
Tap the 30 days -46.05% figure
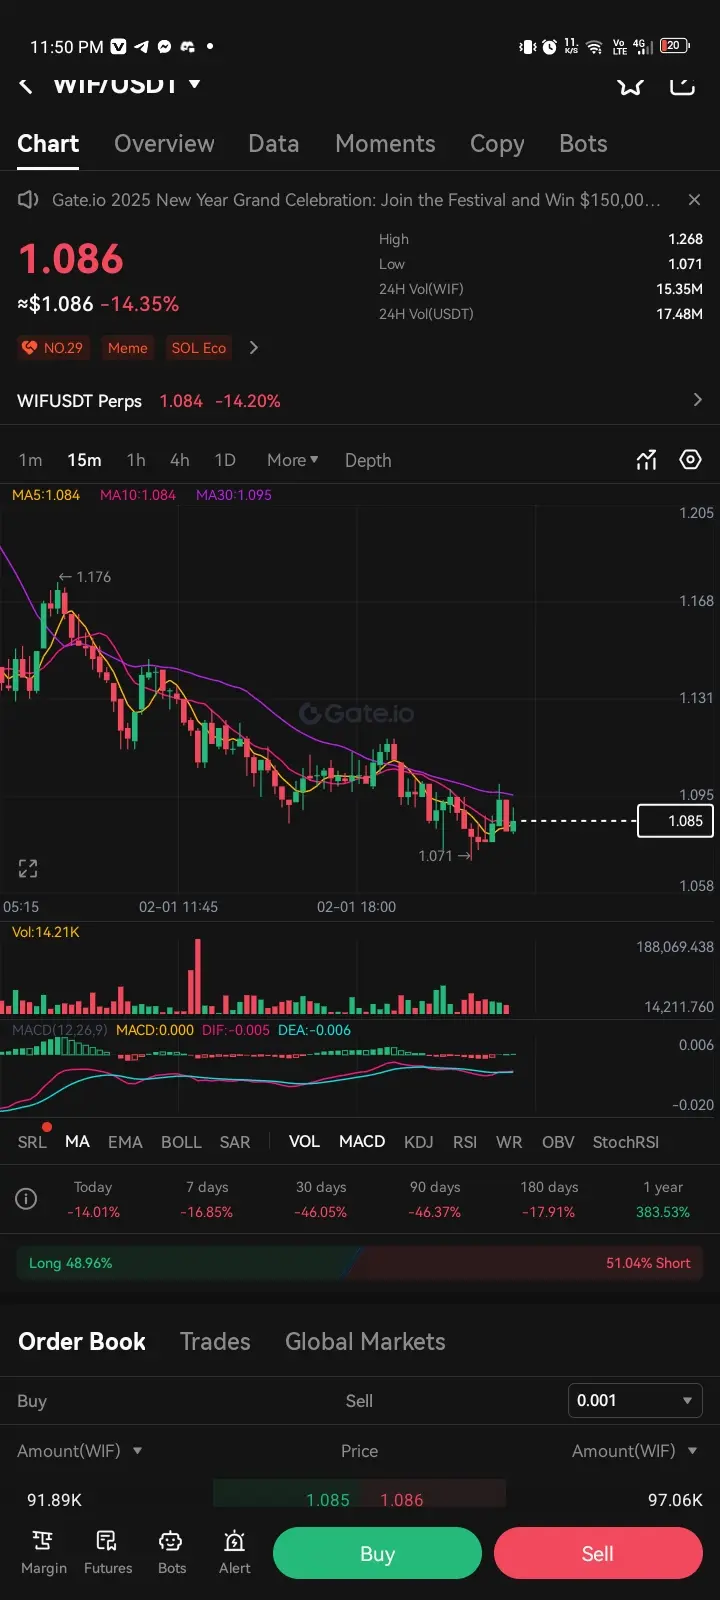[x=321, y=1212]
